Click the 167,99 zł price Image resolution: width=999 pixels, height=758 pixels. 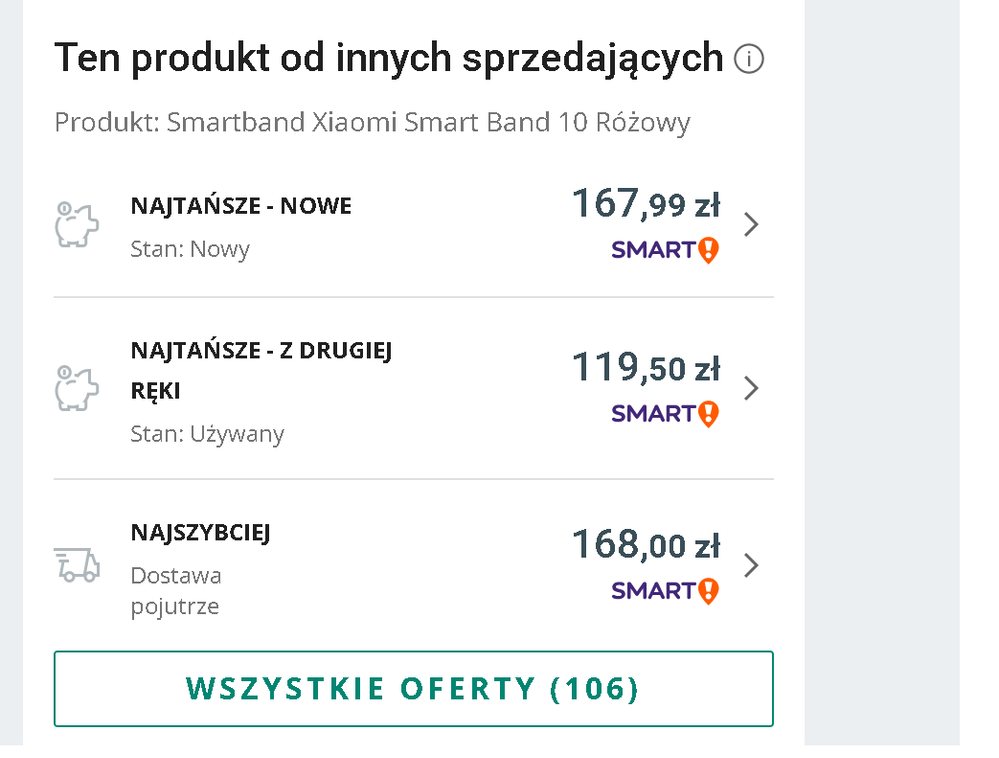click(x=645, y=205)
